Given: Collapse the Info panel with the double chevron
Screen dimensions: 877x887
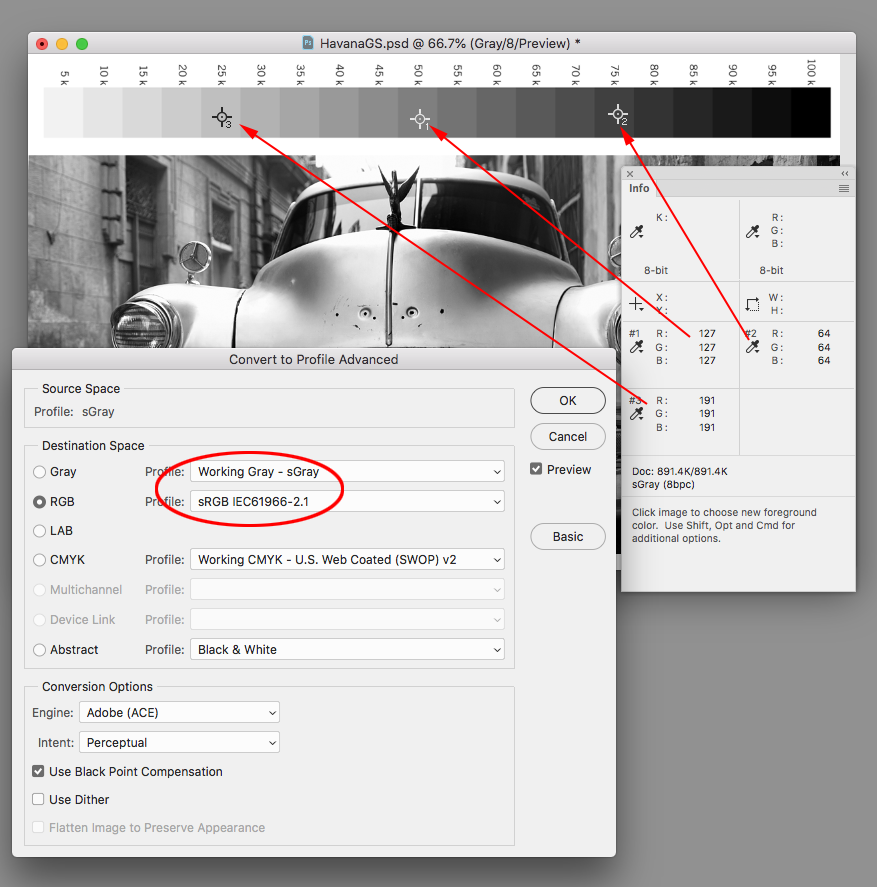Looking at the screenshot, I should coord(845,172).
